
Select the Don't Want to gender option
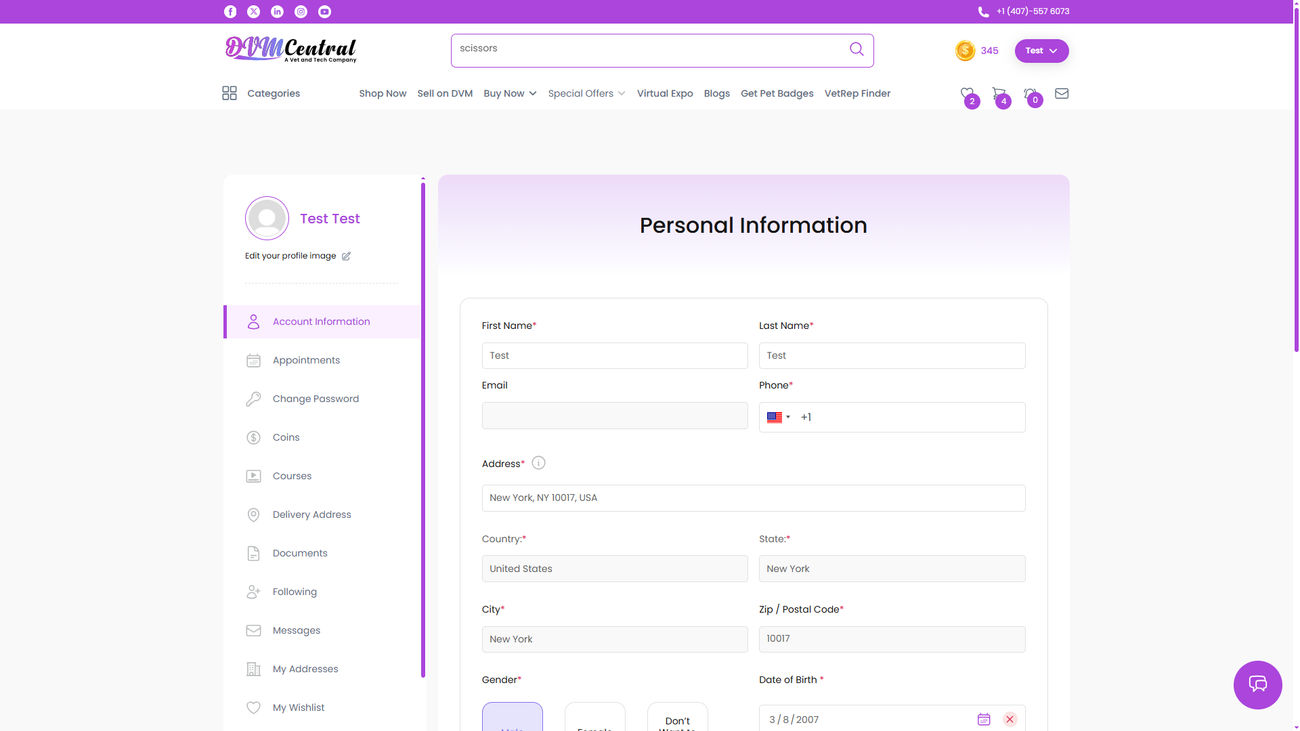(677, 716)
